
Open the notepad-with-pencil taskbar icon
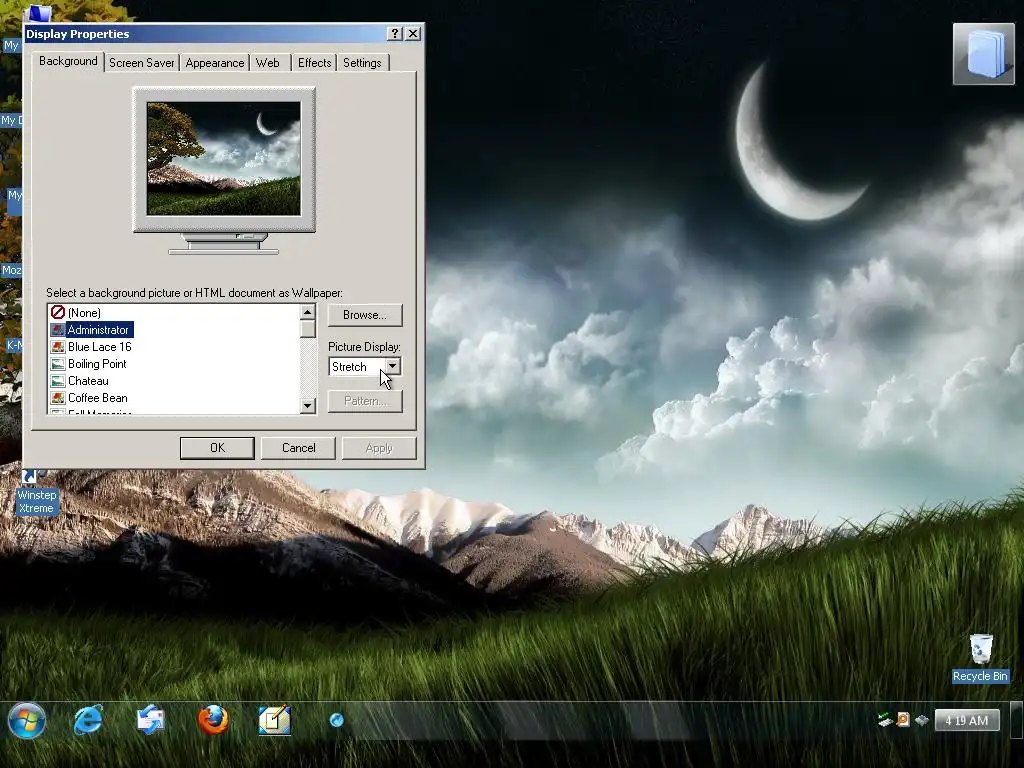click(274, 720)
